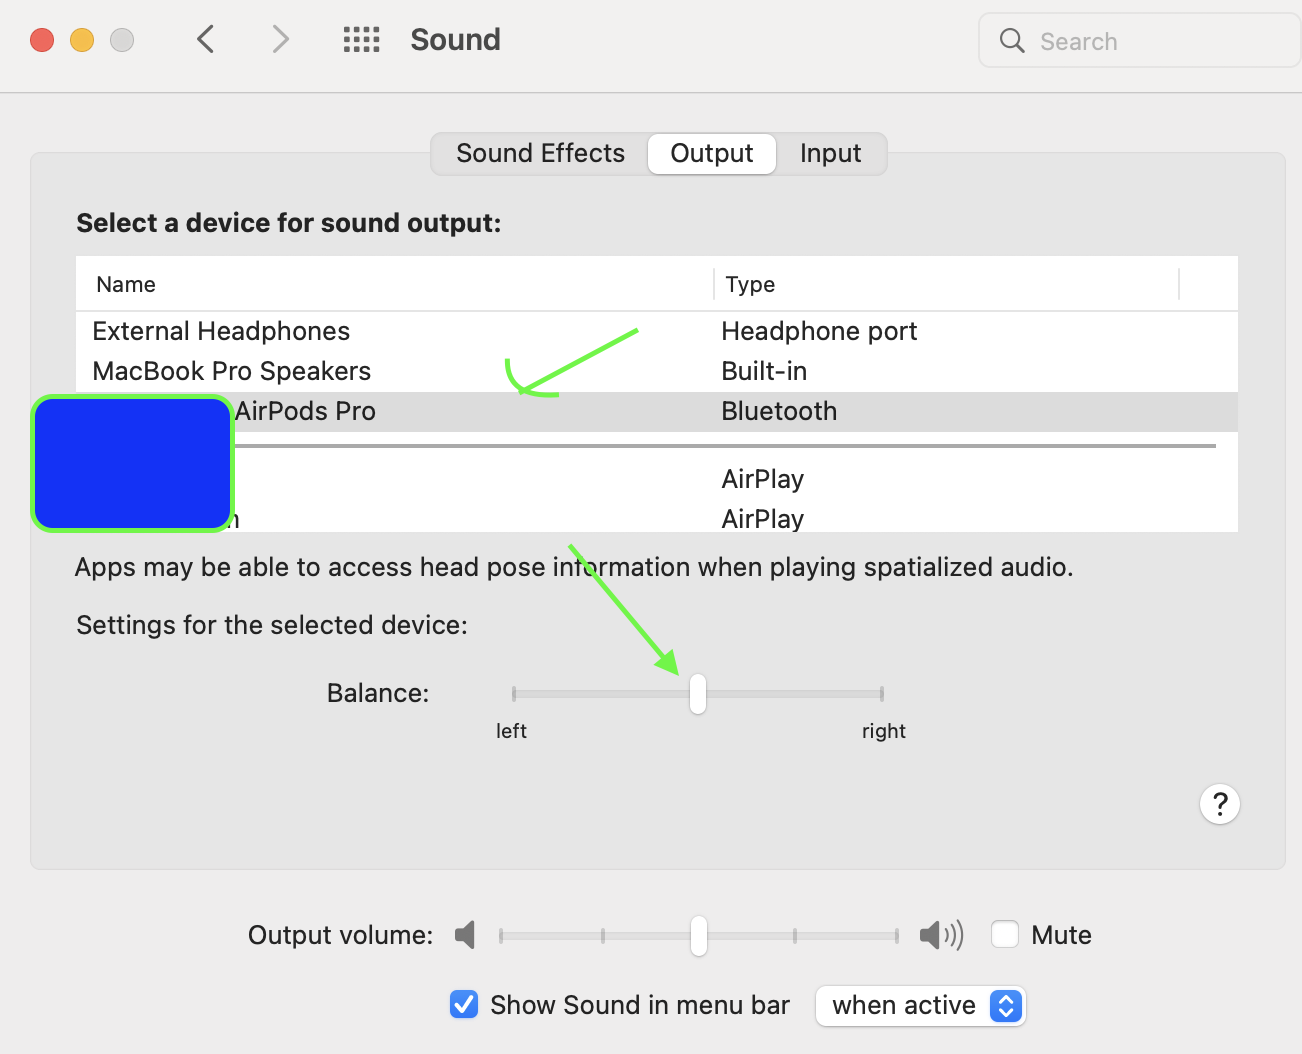The height and width of the screenshot is (1054, 1302).
Task: Click the Output volume slider handle
Action: [699, 936]
